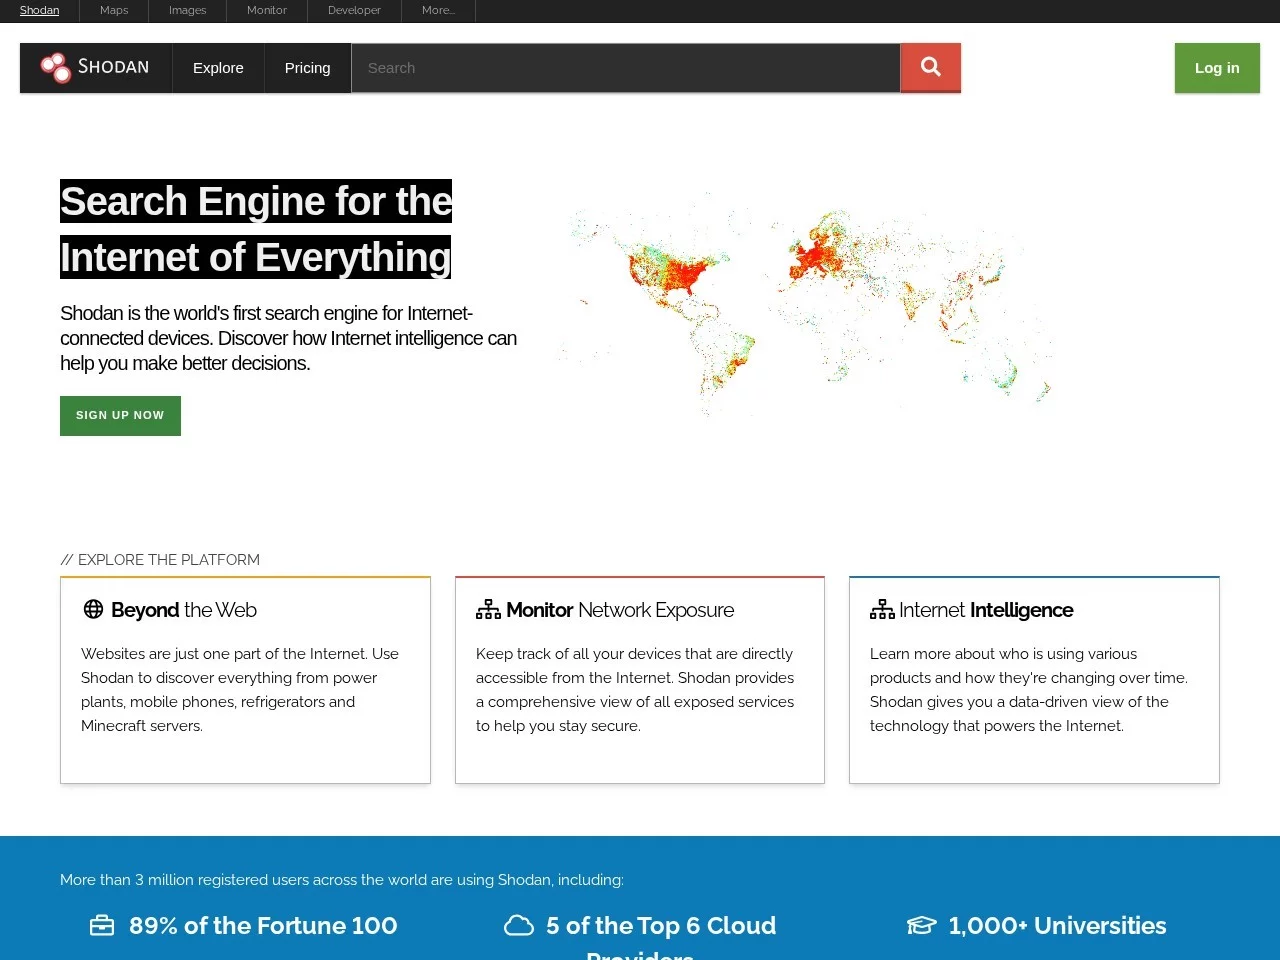
Task: Open the Maps top bar item
Action: pos(114,10)
